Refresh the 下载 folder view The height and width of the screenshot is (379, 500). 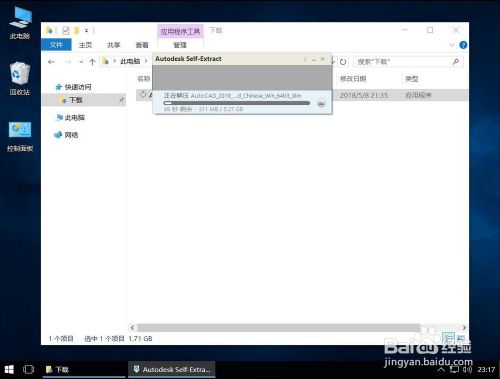[343, 62]
